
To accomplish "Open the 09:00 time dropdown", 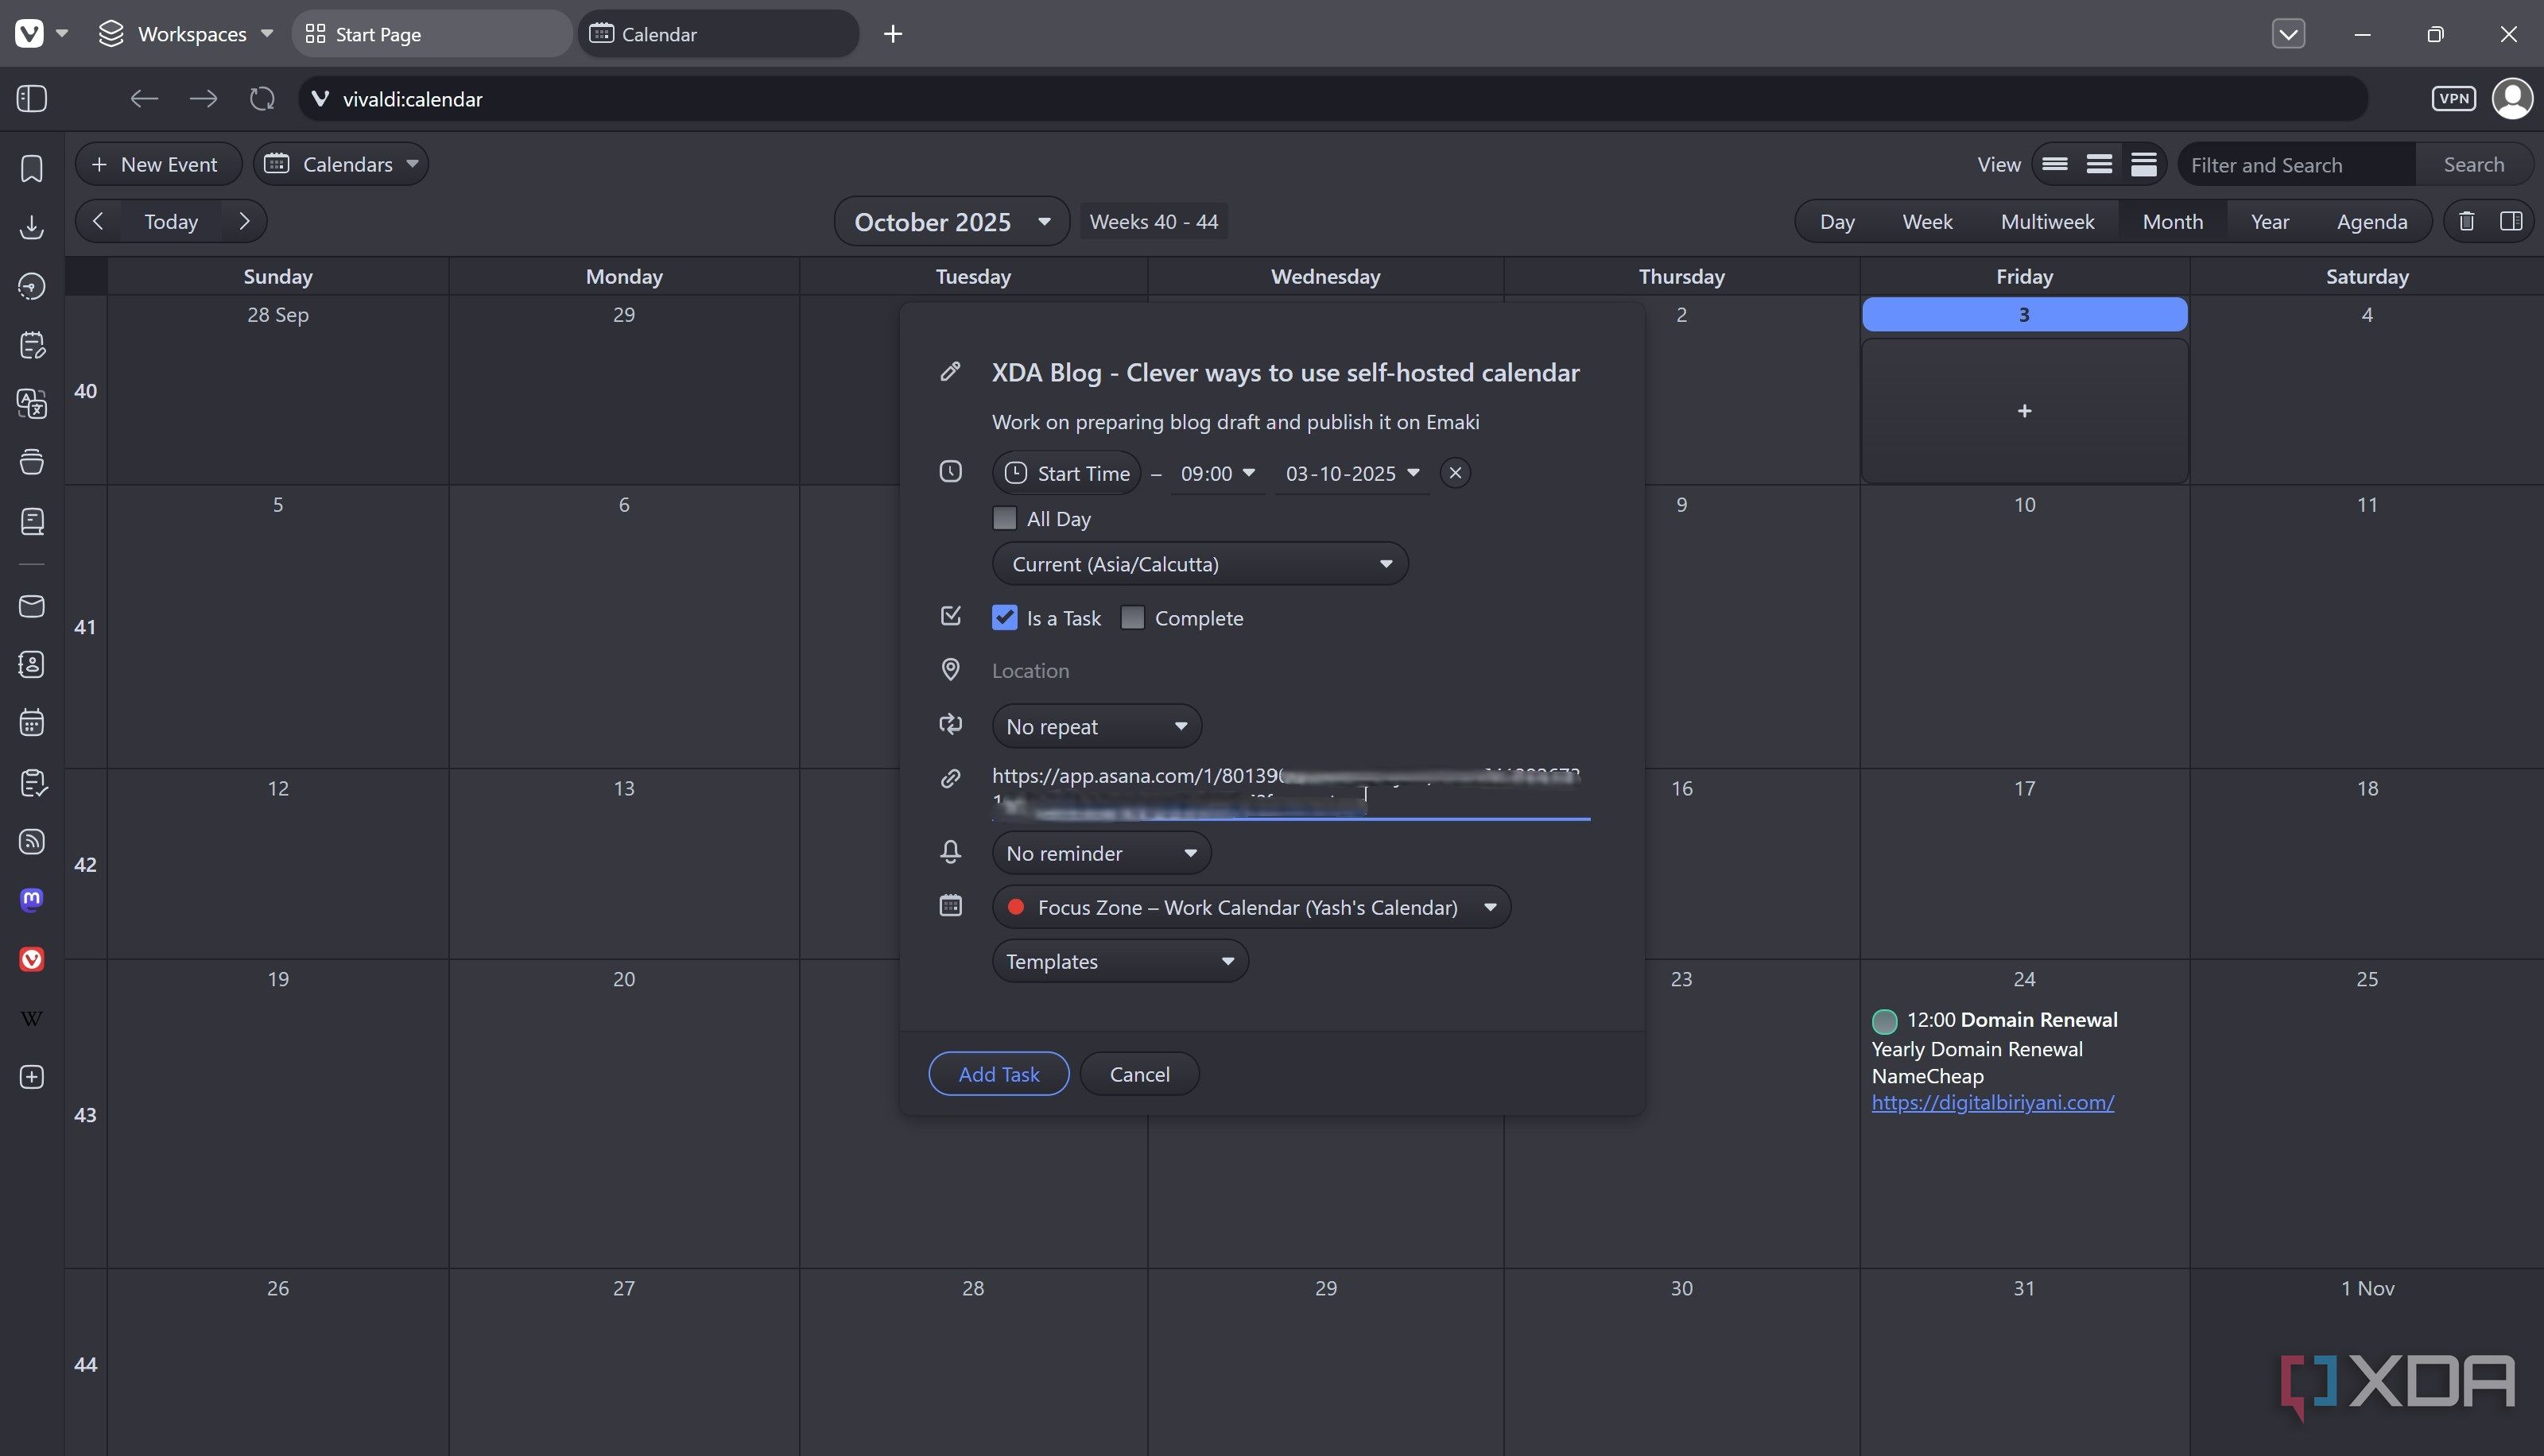I will point(1217,473).
